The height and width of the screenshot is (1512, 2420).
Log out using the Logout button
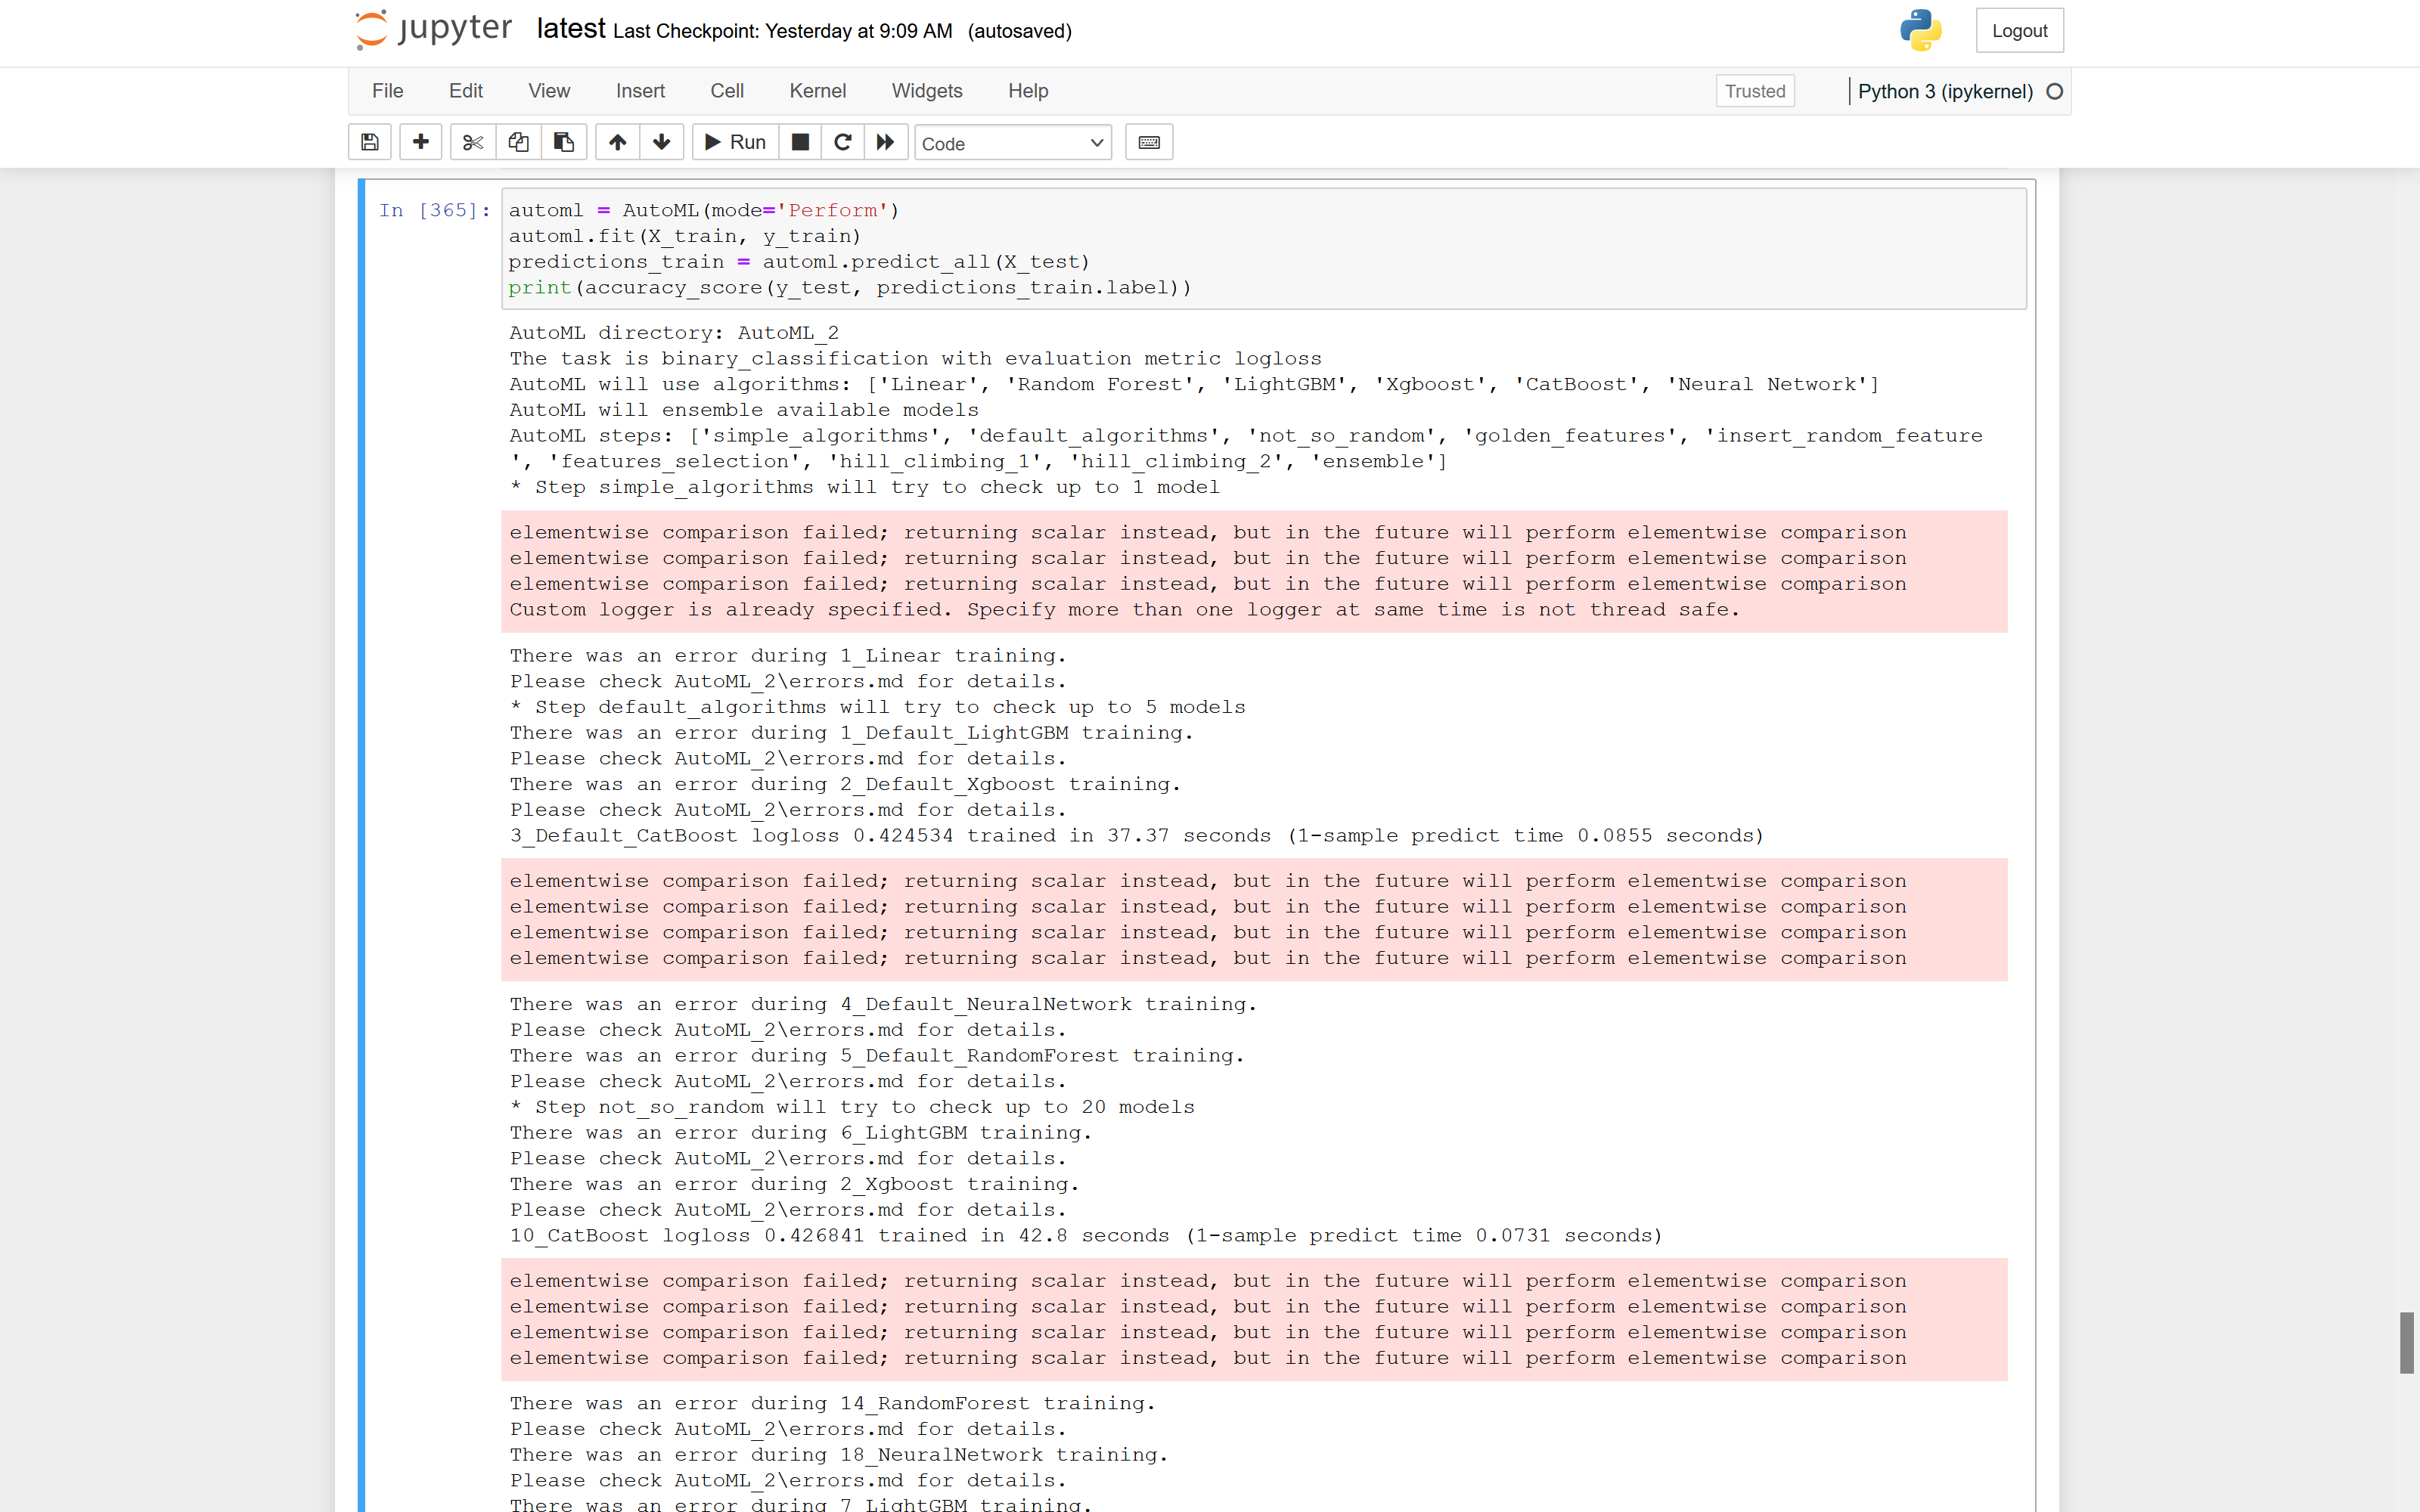click(2019, 30)
